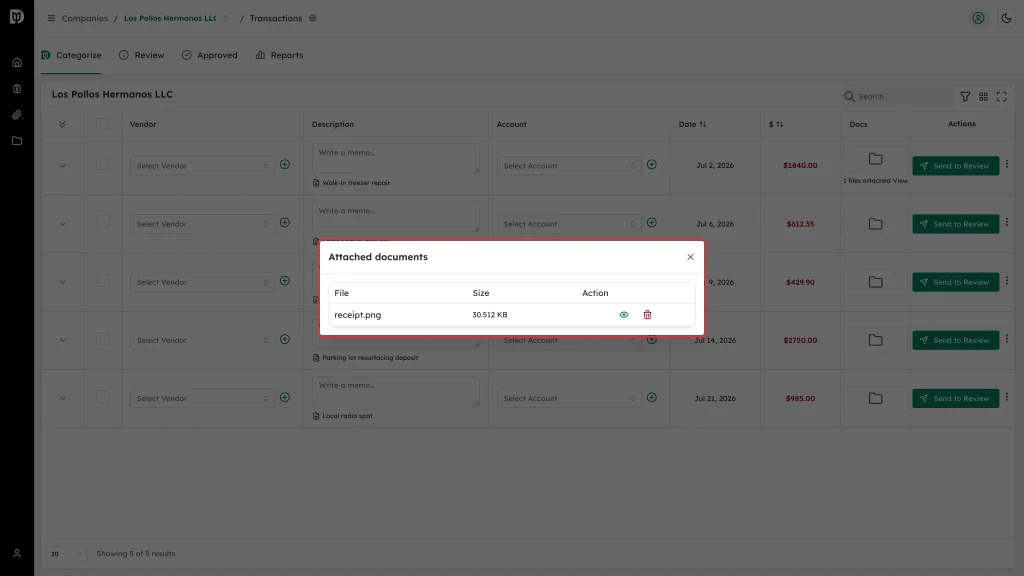Open Select Vendor dropdown in Jul 21 row
Screen dimensions: 1024x576
click(202, 398)
